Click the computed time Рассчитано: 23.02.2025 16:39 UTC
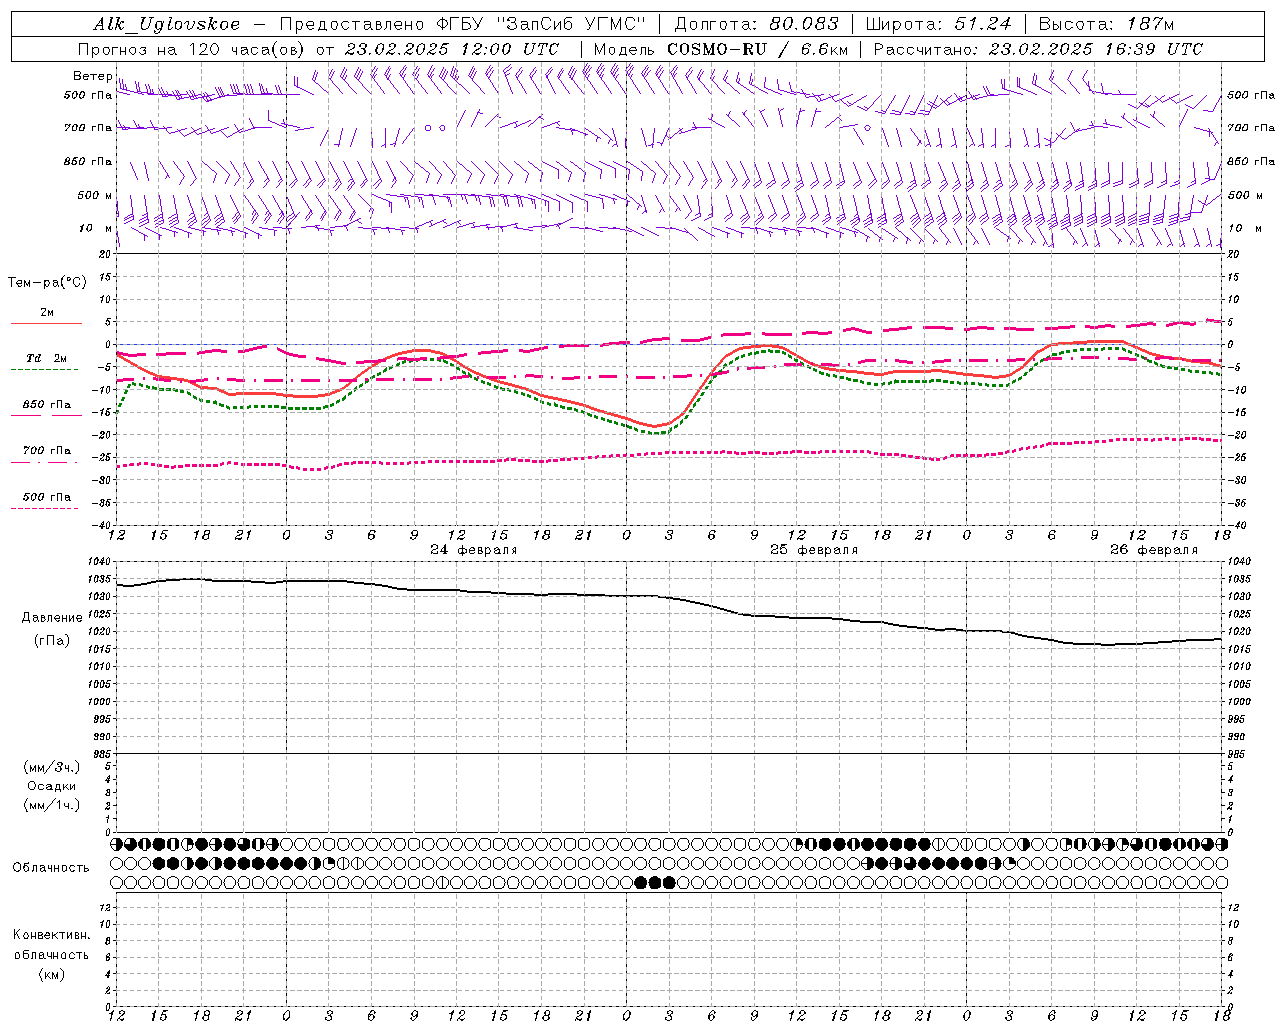Image resolution: width=1280 pixels, height=1024 pixels. [1037, 49]
